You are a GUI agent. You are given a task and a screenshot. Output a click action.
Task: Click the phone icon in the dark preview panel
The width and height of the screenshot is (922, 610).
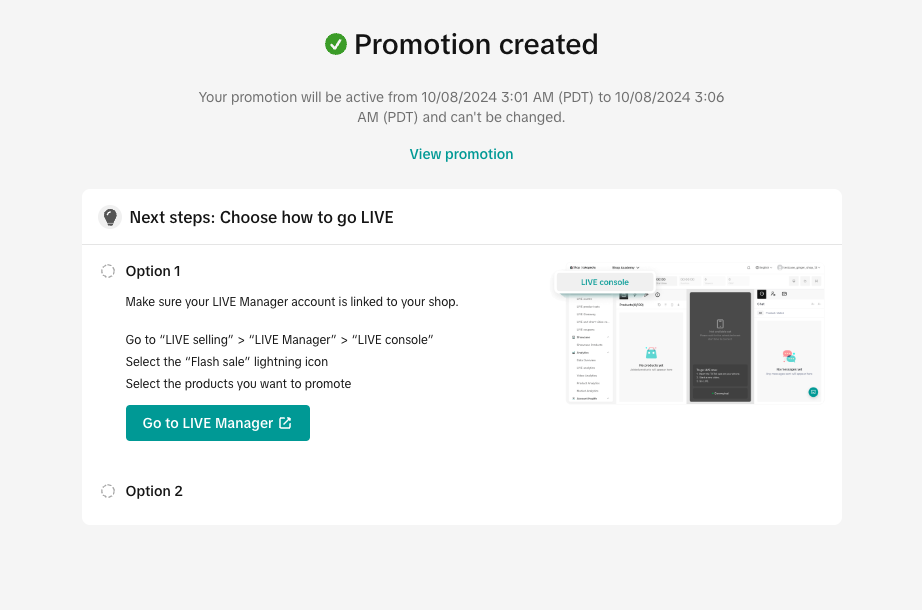tap(720, 323)
